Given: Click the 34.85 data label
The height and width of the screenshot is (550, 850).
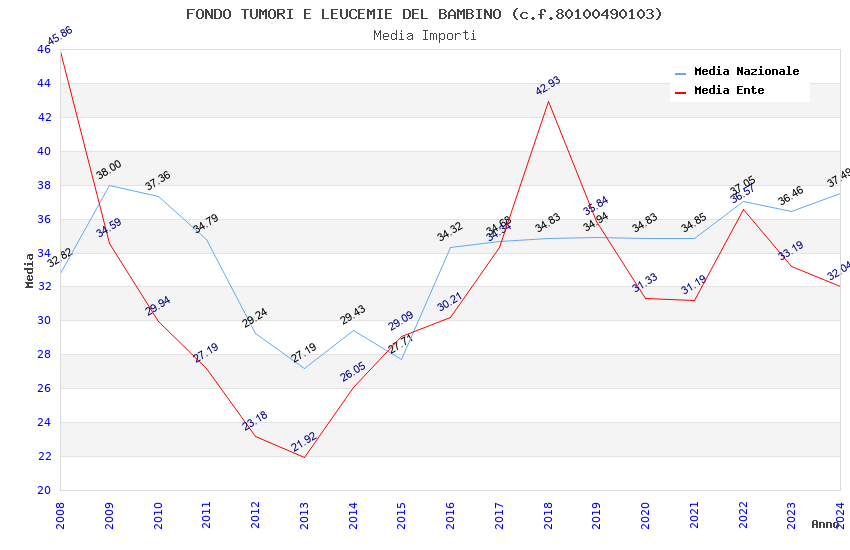Looking at the screenshot, I should coord(694,222).
